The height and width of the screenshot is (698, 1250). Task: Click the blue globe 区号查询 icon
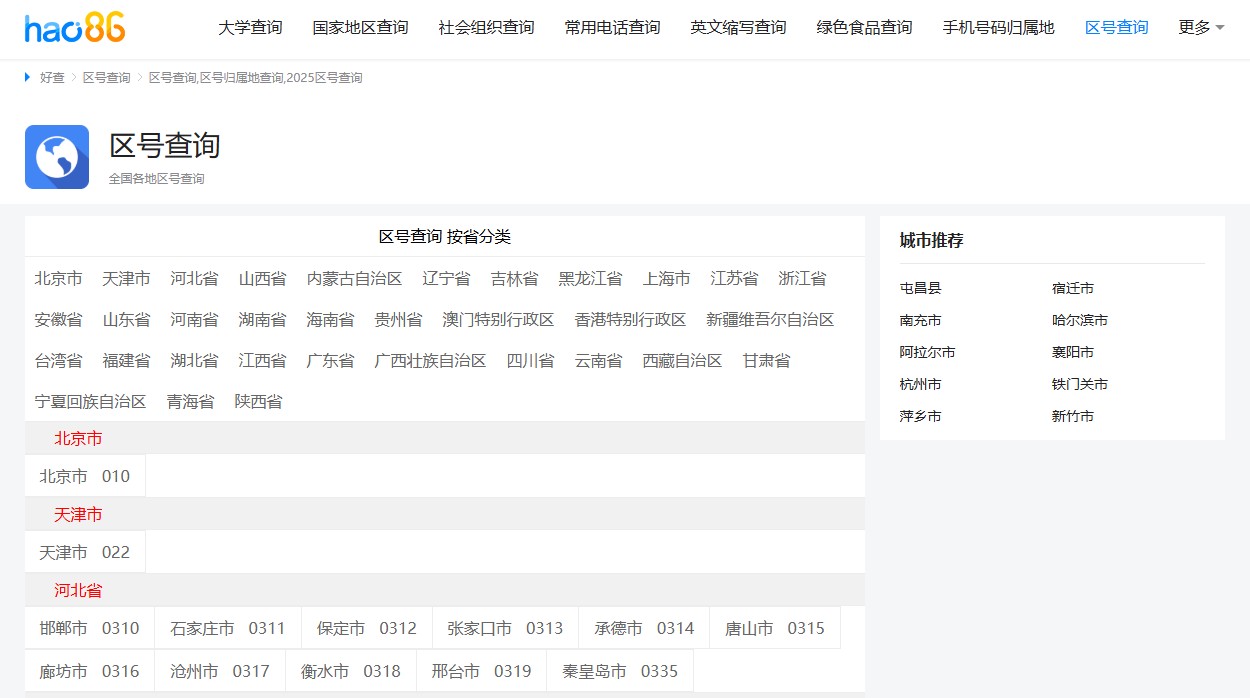57,157
